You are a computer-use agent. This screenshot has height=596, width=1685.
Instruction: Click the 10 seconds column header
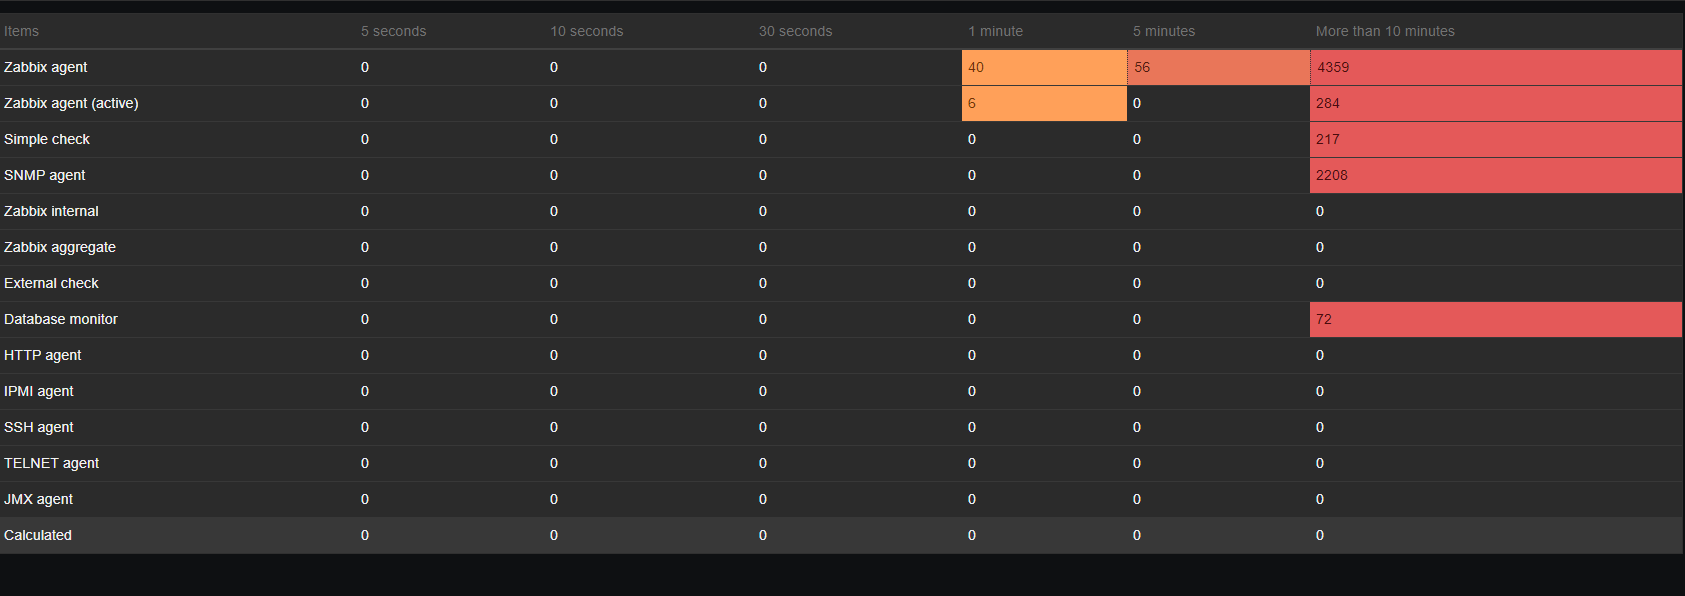(586, 31)
